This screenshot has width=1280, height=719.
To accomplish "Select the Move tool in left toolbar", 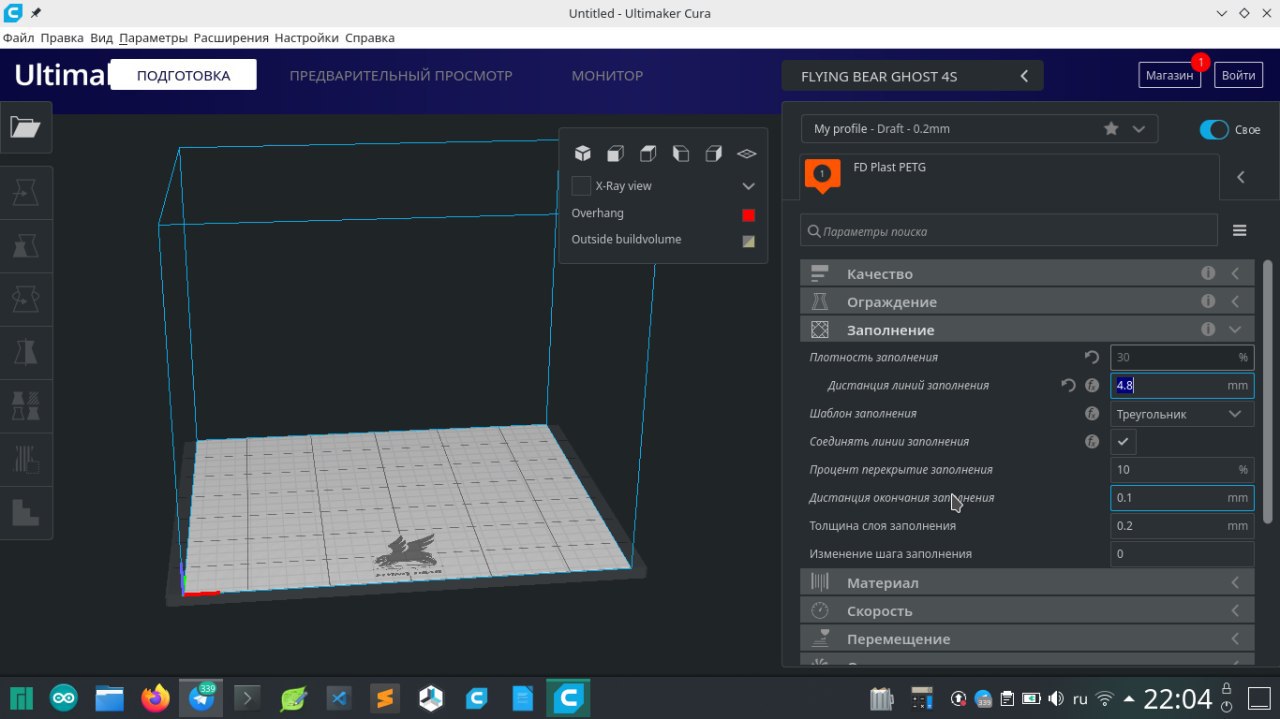I will click(x=25, y=191).
